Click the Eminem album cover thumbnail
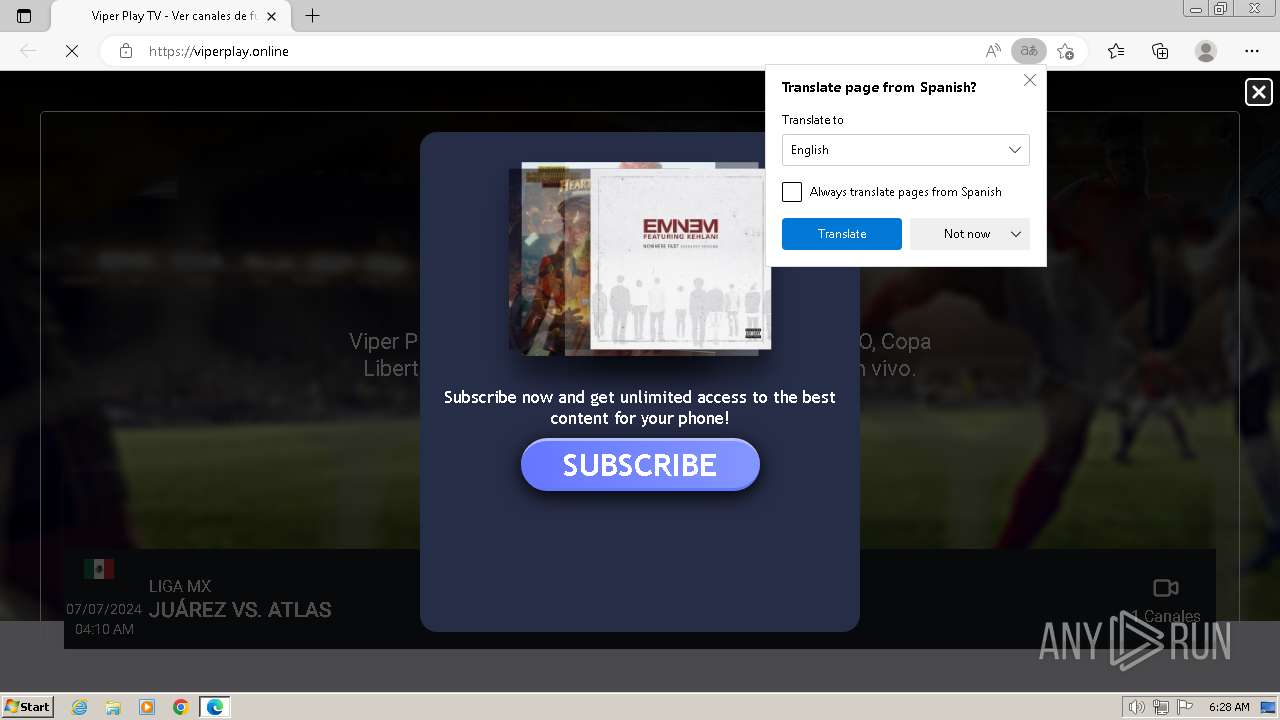The image size is (1280, 720). pyautogui.click(x=678, y=259)
